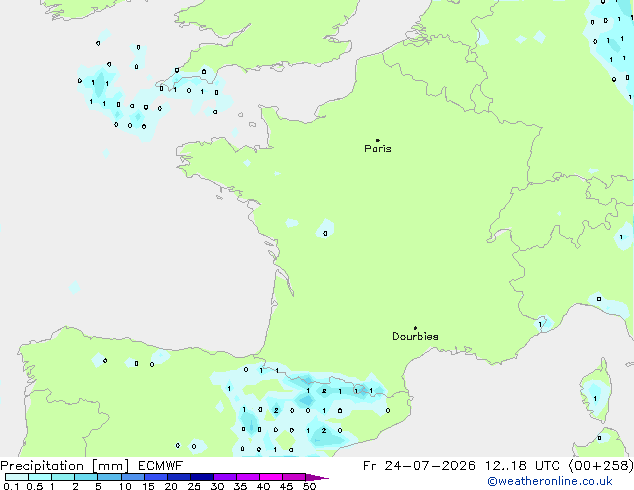Pick the 40–45 mm legend swatch
This screenshot has width=634, height=490.
coord(271,477)
